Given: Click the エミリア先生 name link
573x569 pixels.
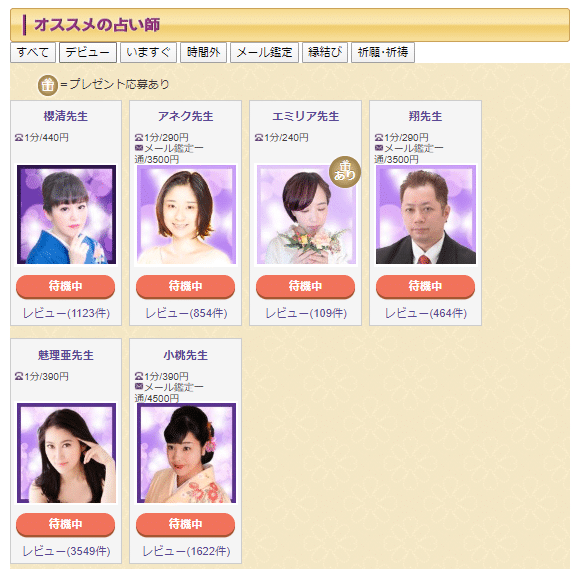Looking at the screenshot, I should tap(306, 116).
